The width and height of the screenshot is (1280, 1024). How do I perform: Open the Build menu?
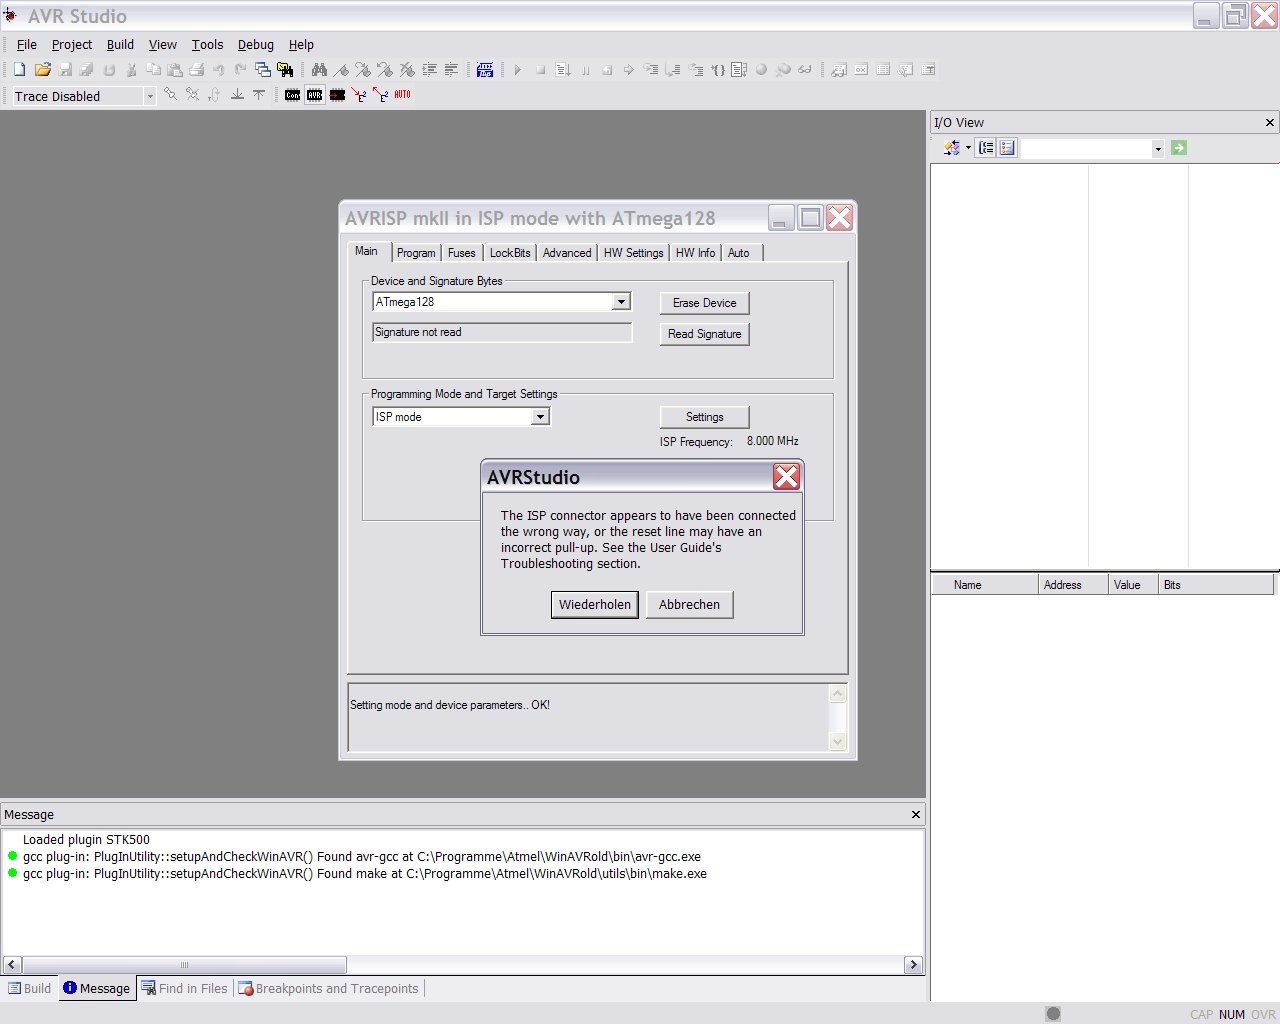(120, 45)
